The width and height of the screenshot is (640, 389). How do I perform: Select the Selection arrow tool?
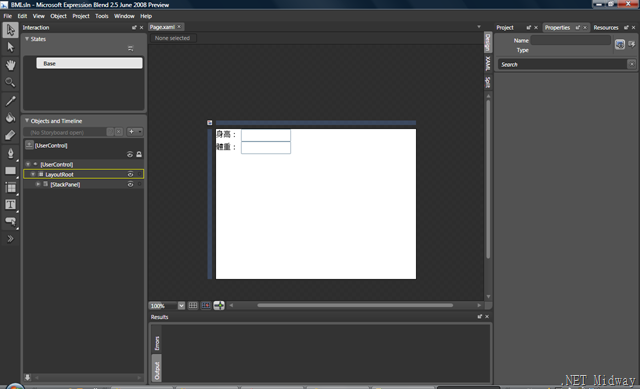pyautogui.click(x=10, y=30)
